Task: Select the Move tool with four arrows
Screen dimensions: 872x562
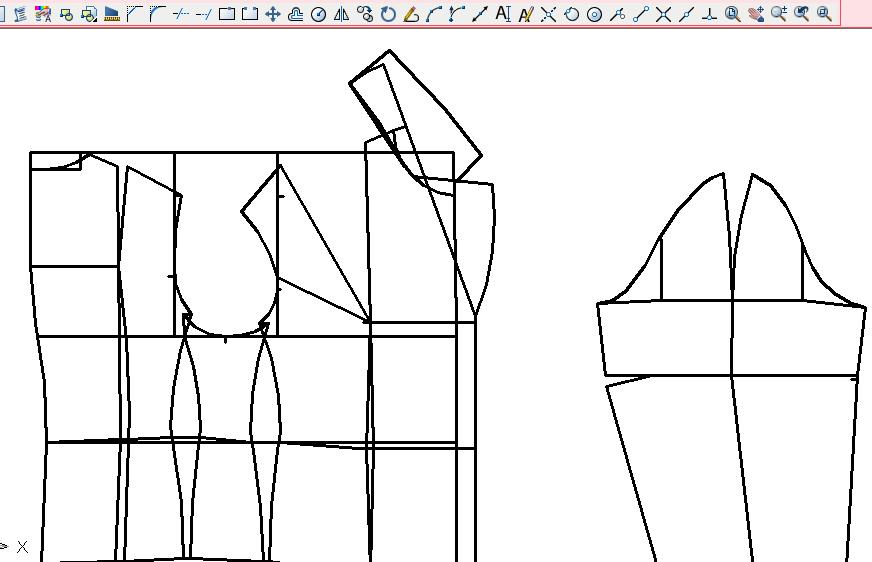Action: (x=272, y=14)
